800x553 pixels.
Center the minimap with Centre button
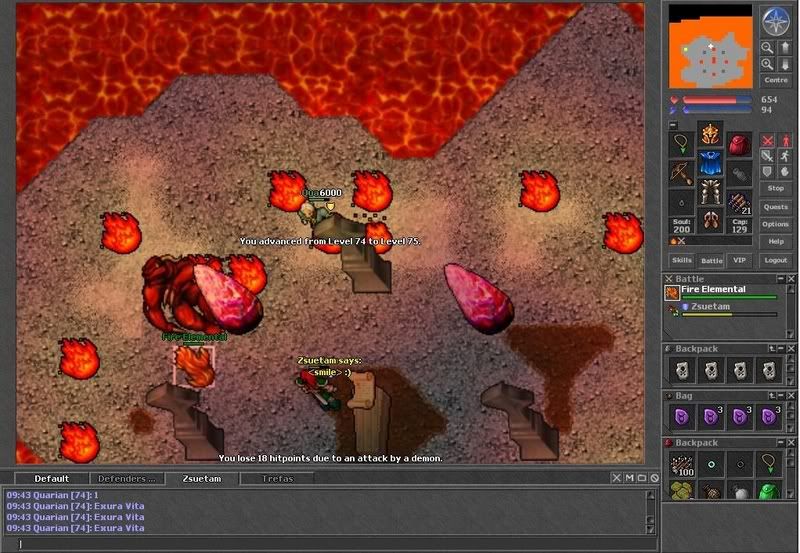pos(776,80)
